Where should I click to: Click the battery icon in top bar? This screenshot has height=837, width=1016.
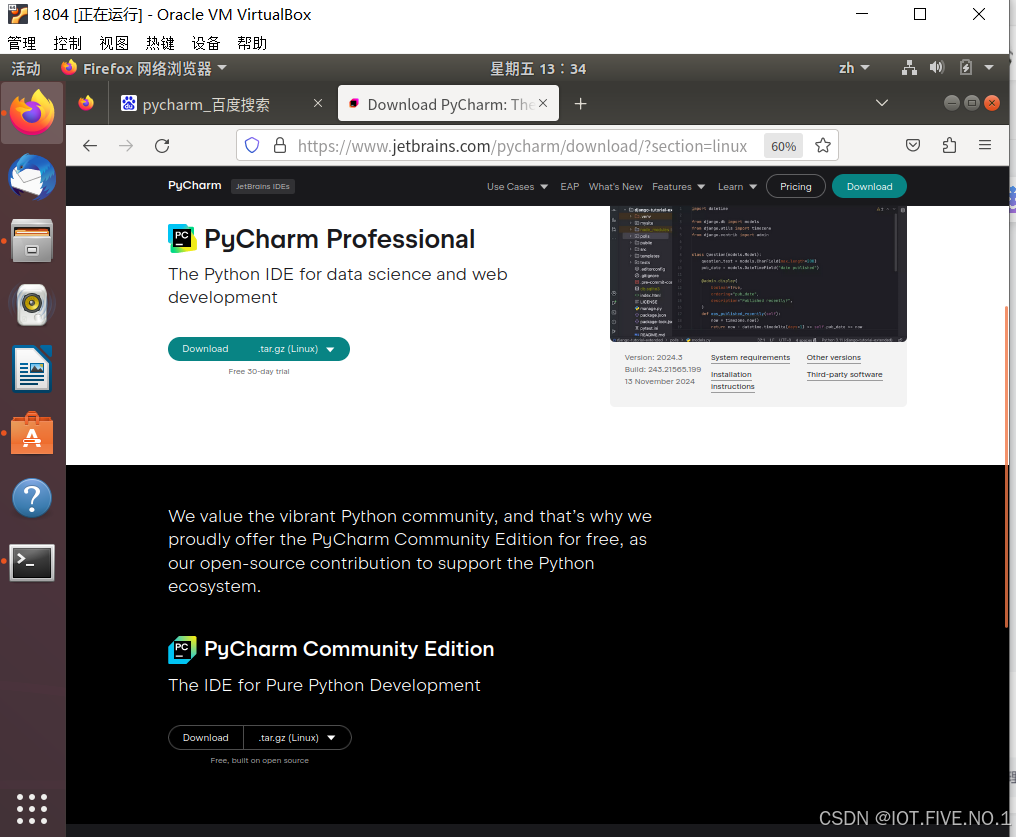point(965,68)
